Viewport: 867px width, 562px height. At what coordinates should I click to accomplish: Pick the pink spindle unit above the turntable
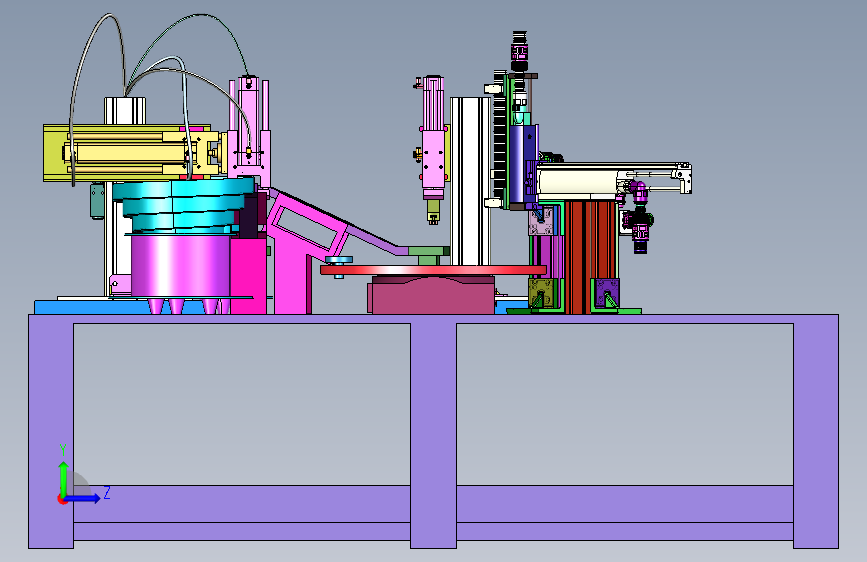433,138
